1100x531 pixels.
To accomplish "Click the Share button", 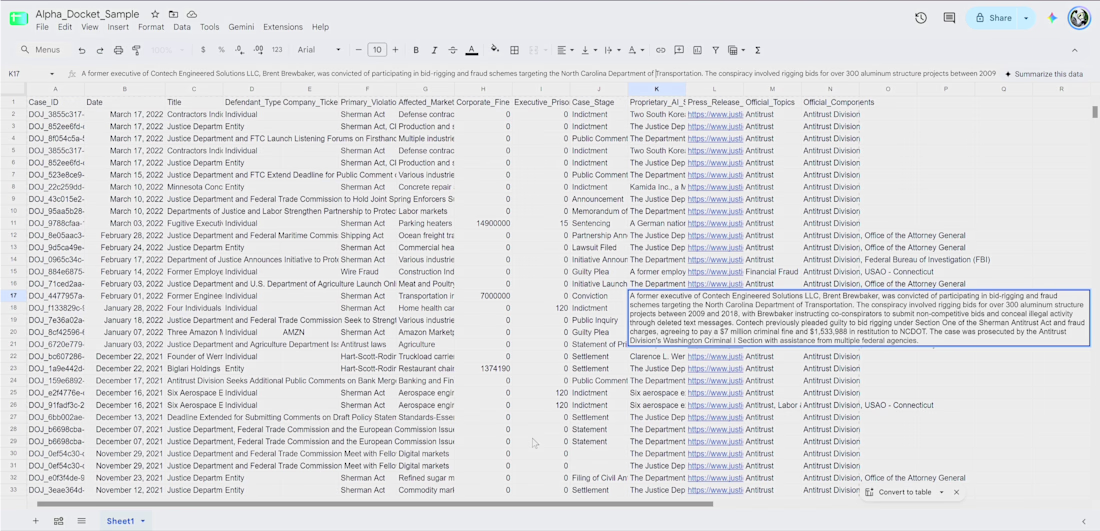I will (993, 18).
